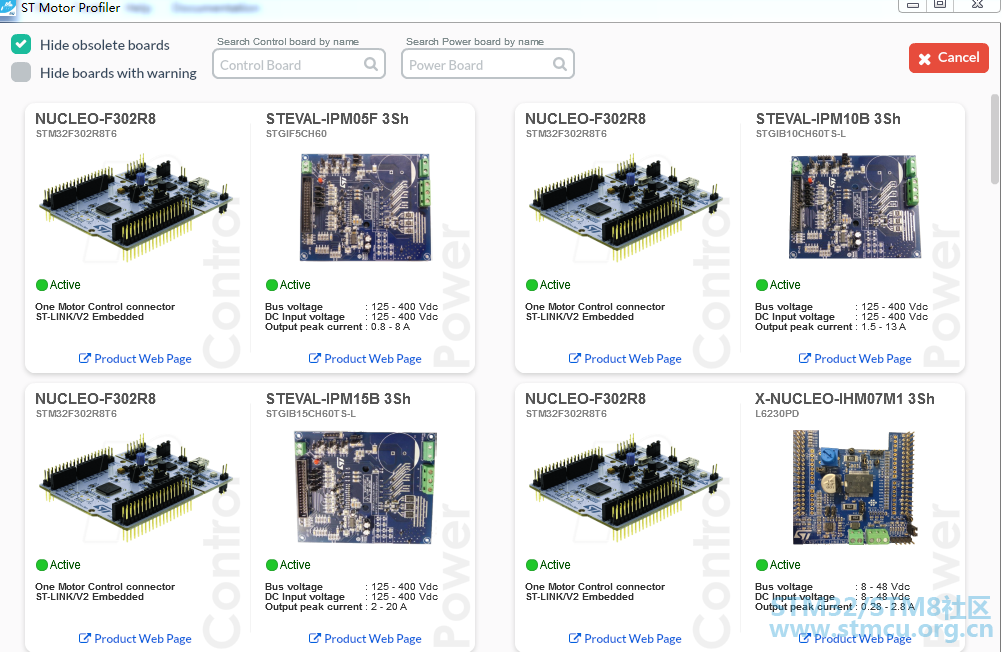Open ST Motor Profiler app icon
1002x652 pixels.
pyautogui.click(x=8, y=8)
